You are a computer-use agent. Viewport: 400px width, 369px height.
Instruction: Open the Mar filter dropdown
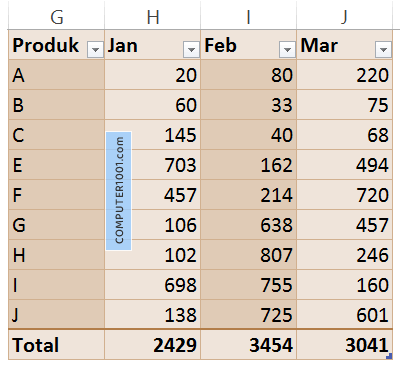[x=383, y=50]
